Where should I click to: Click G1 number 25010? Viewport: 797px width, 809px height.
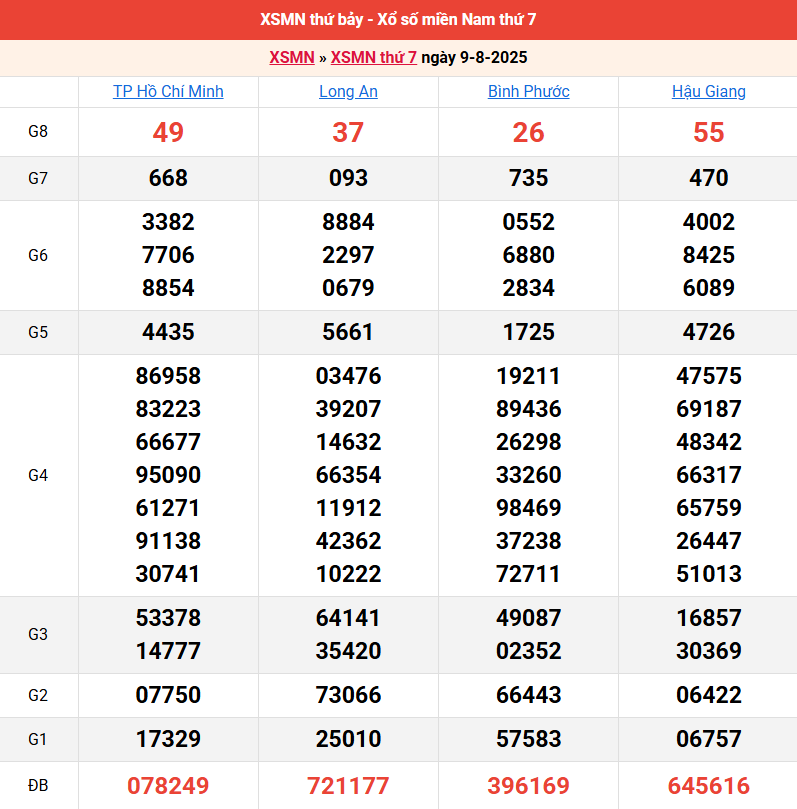pyautogui.click(x=348, y=738)
